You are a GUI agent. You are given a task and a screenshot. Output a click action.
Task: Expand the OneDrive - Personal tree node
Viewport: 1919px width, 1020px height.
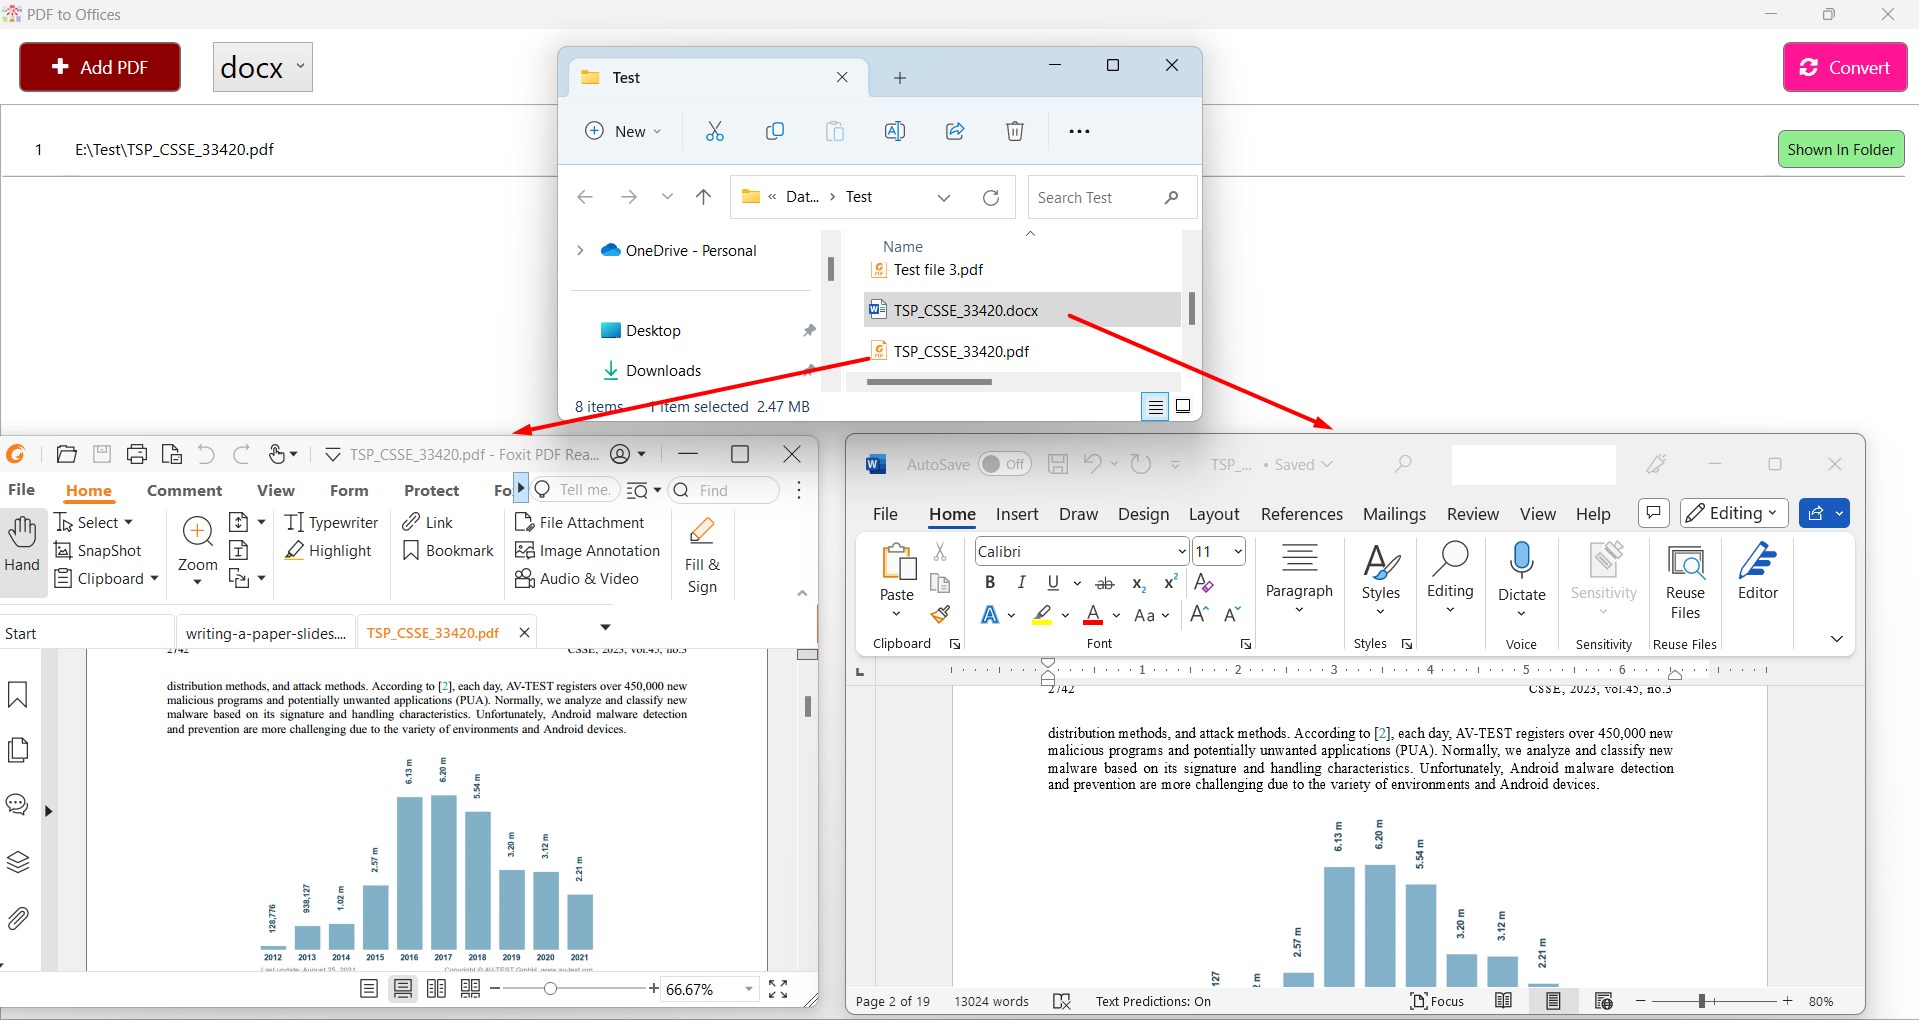pyautogui.click(x=580, y=250)
